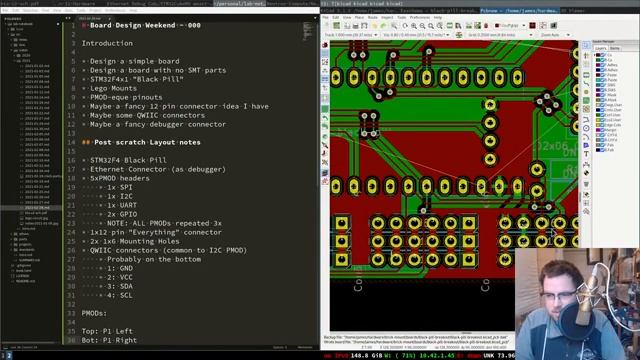The width and height of the screenshot is (640, 360).
Task: Toggle visibility checkbox for F.SilkS layer
Action: click(602, 85)
